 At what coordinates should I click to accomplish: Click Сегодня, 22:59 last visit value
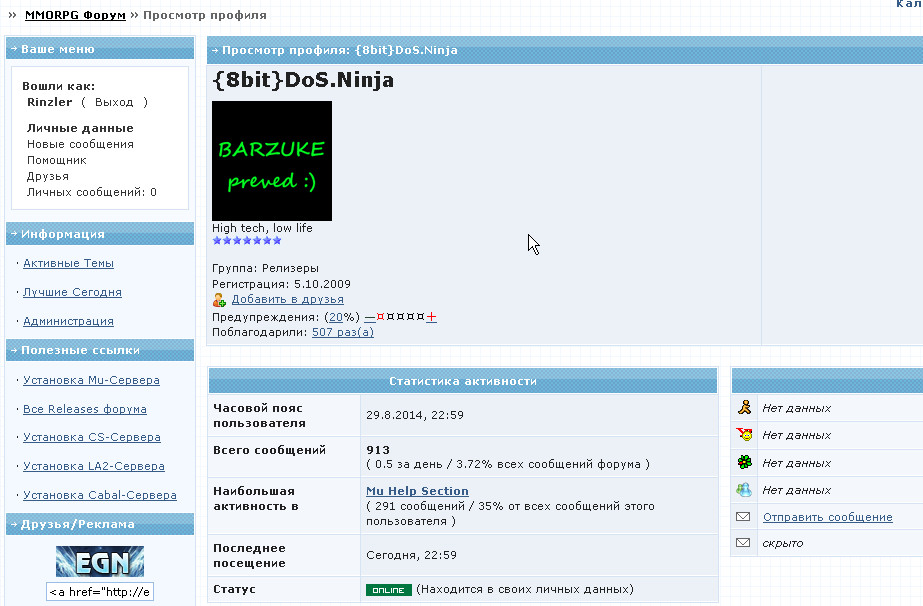[411, 555]
